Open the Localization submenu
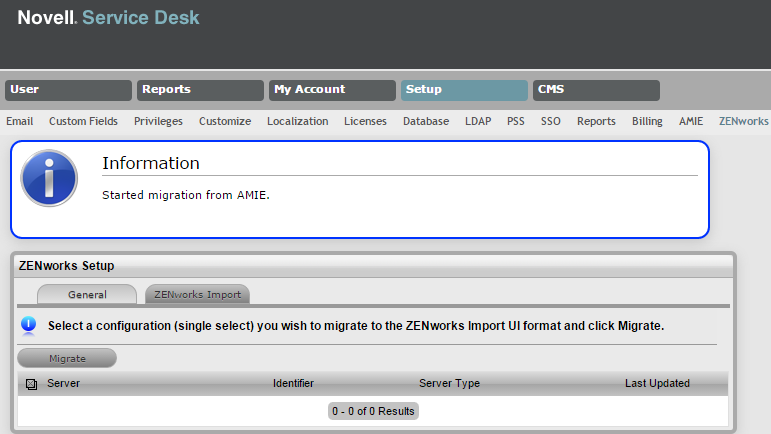 click(297, 121)
